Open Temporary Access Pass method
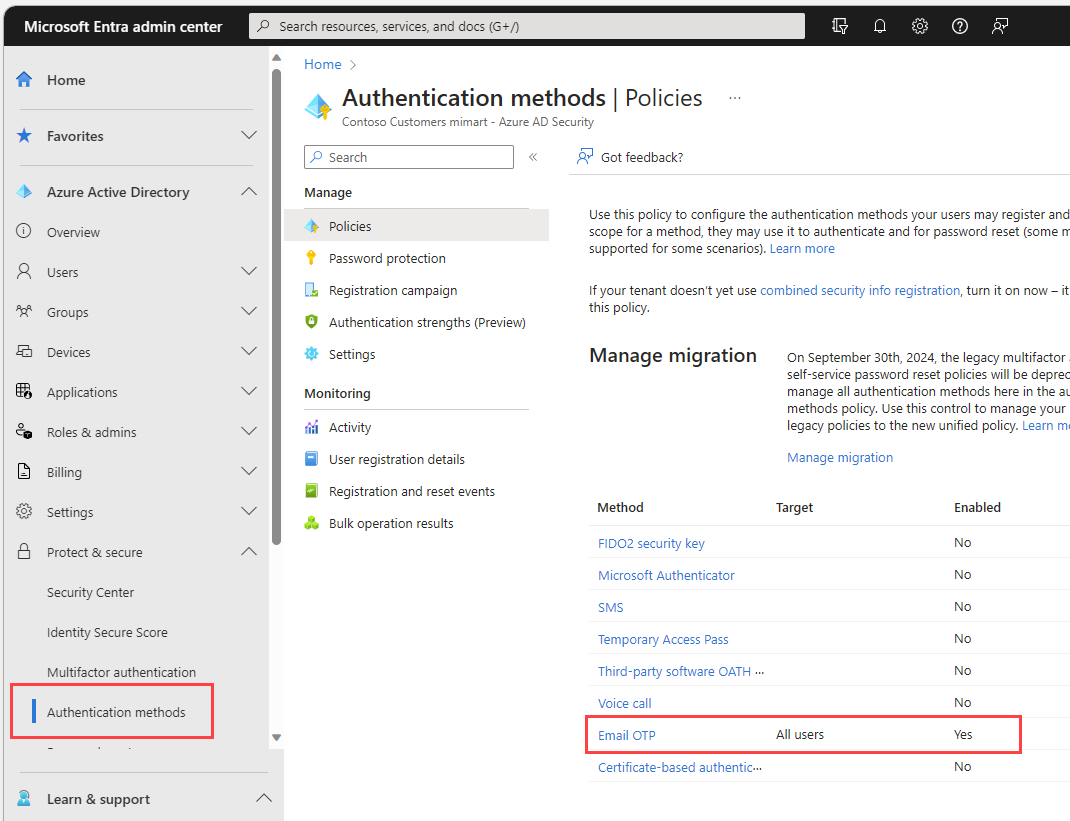This screenshot has width=1070, height=821. tap(663, 639)
